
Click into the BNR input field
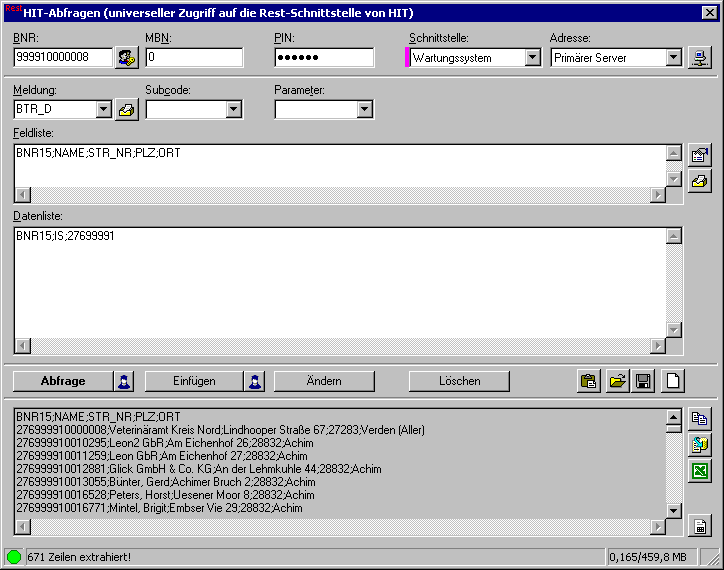click(63, 58)
